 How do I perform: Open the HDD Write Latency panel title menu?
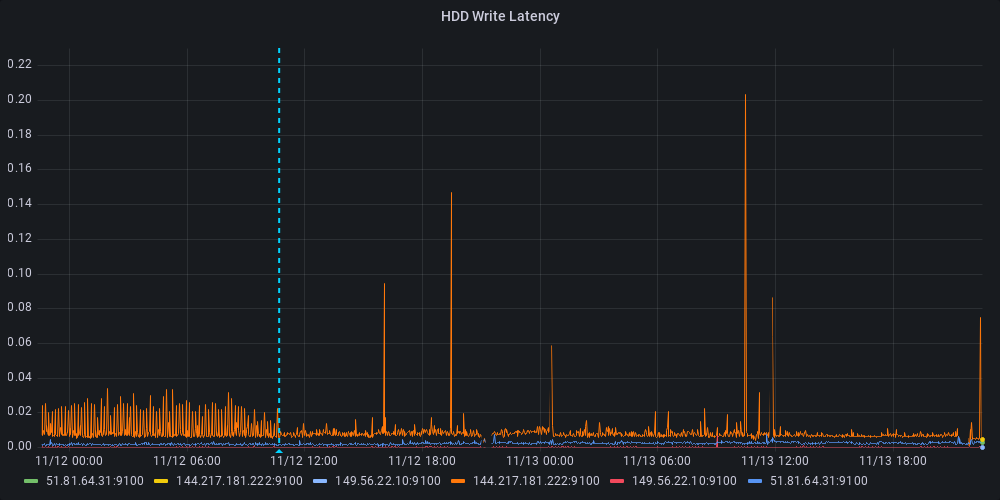pyautogui.click(x=500, y=17)
